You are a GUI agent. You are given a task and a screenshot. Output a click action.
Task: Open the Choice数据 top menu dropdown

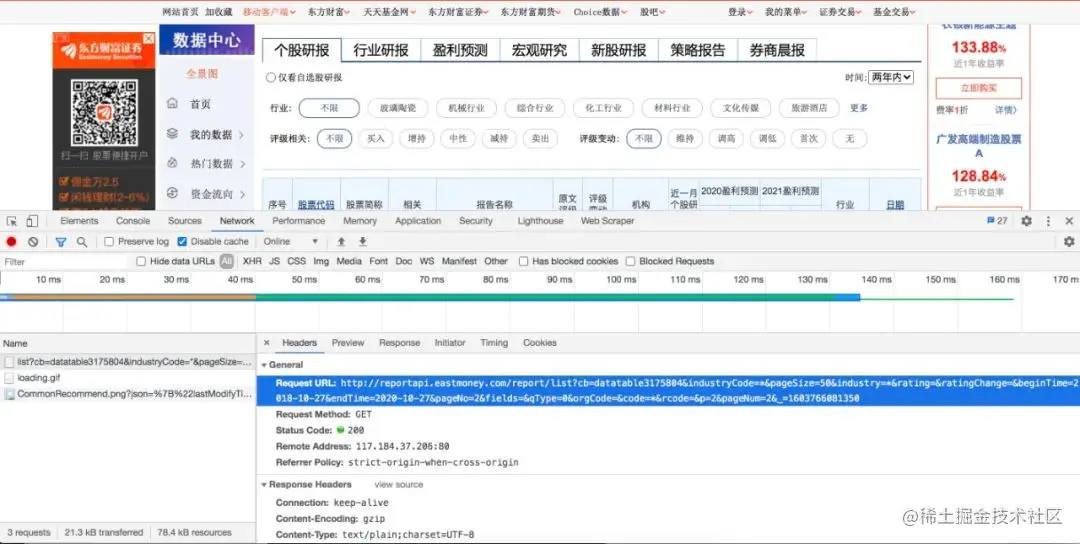tap(600, 12)
